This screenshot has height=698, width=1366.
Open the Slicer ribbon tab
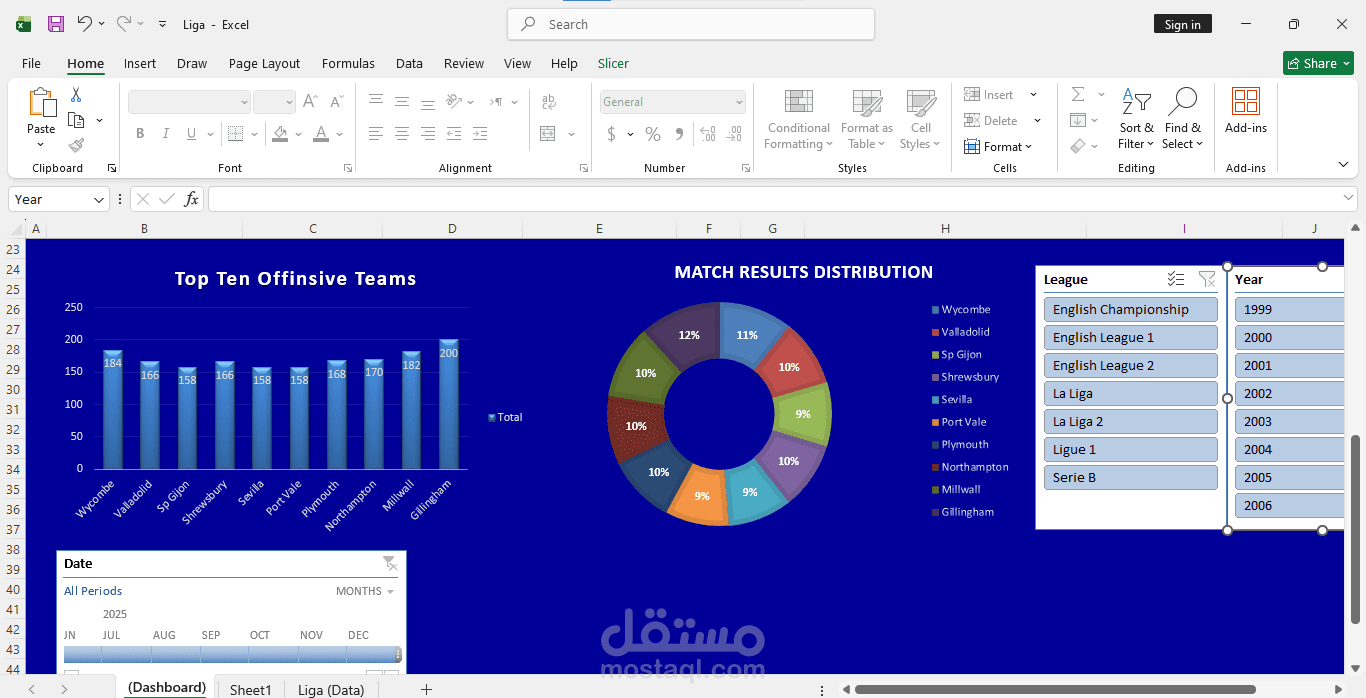(613, 63)
